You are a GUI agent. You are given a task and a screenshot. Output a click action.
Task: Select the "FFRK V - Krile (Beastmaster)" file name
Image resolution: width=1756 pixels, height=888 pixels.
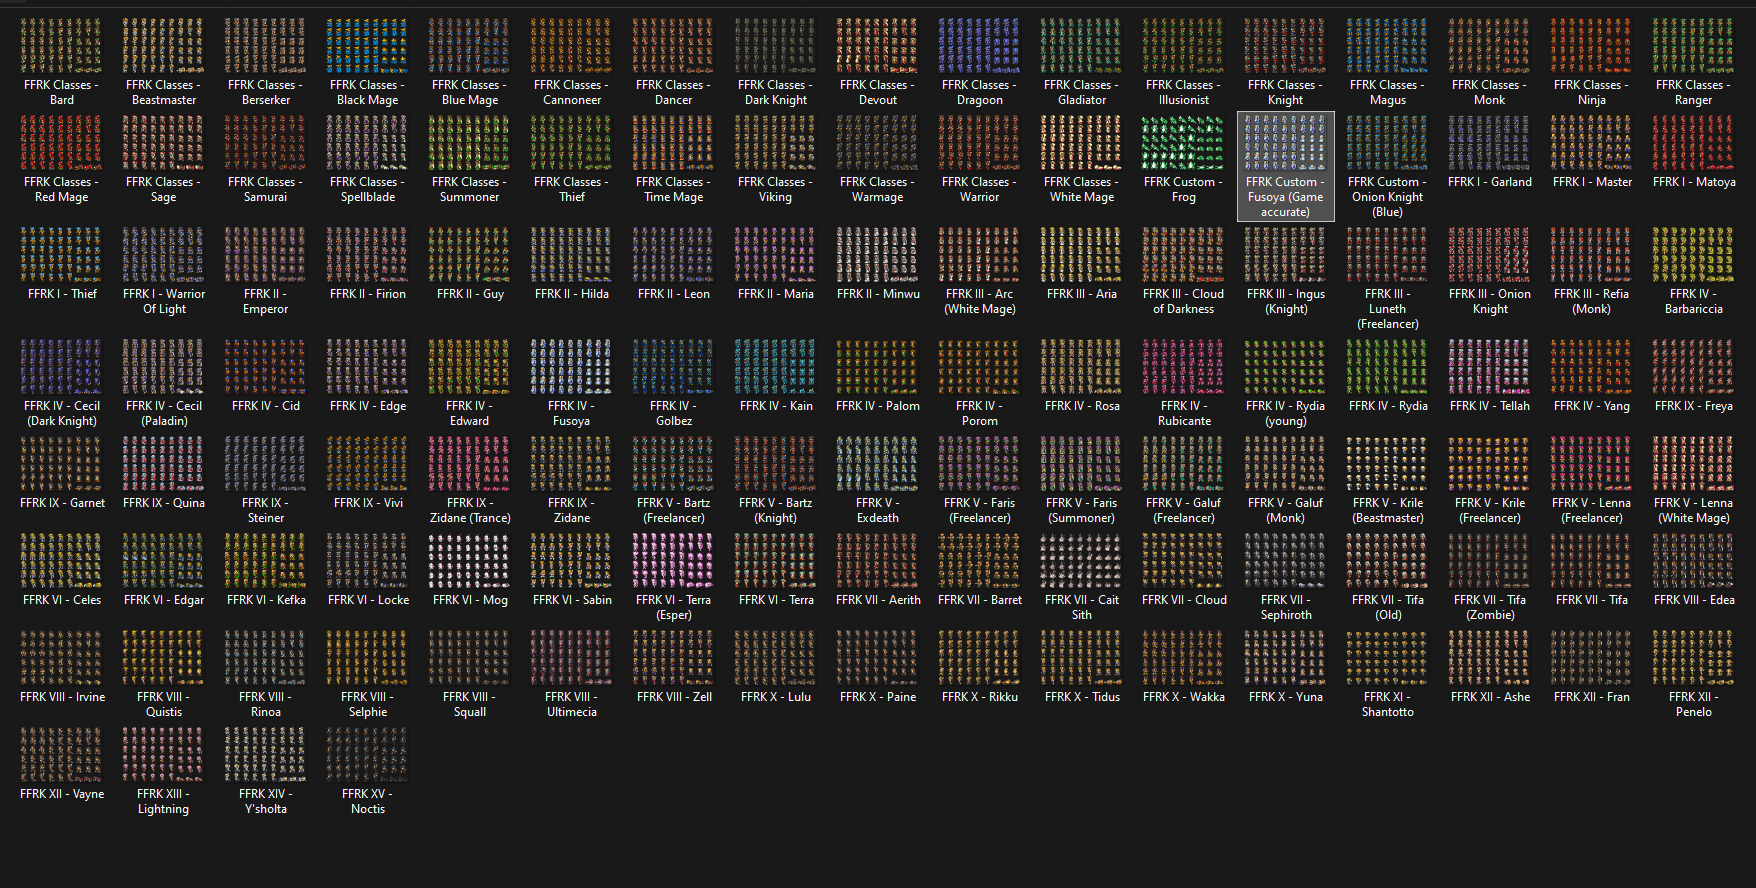(1388, 511)
